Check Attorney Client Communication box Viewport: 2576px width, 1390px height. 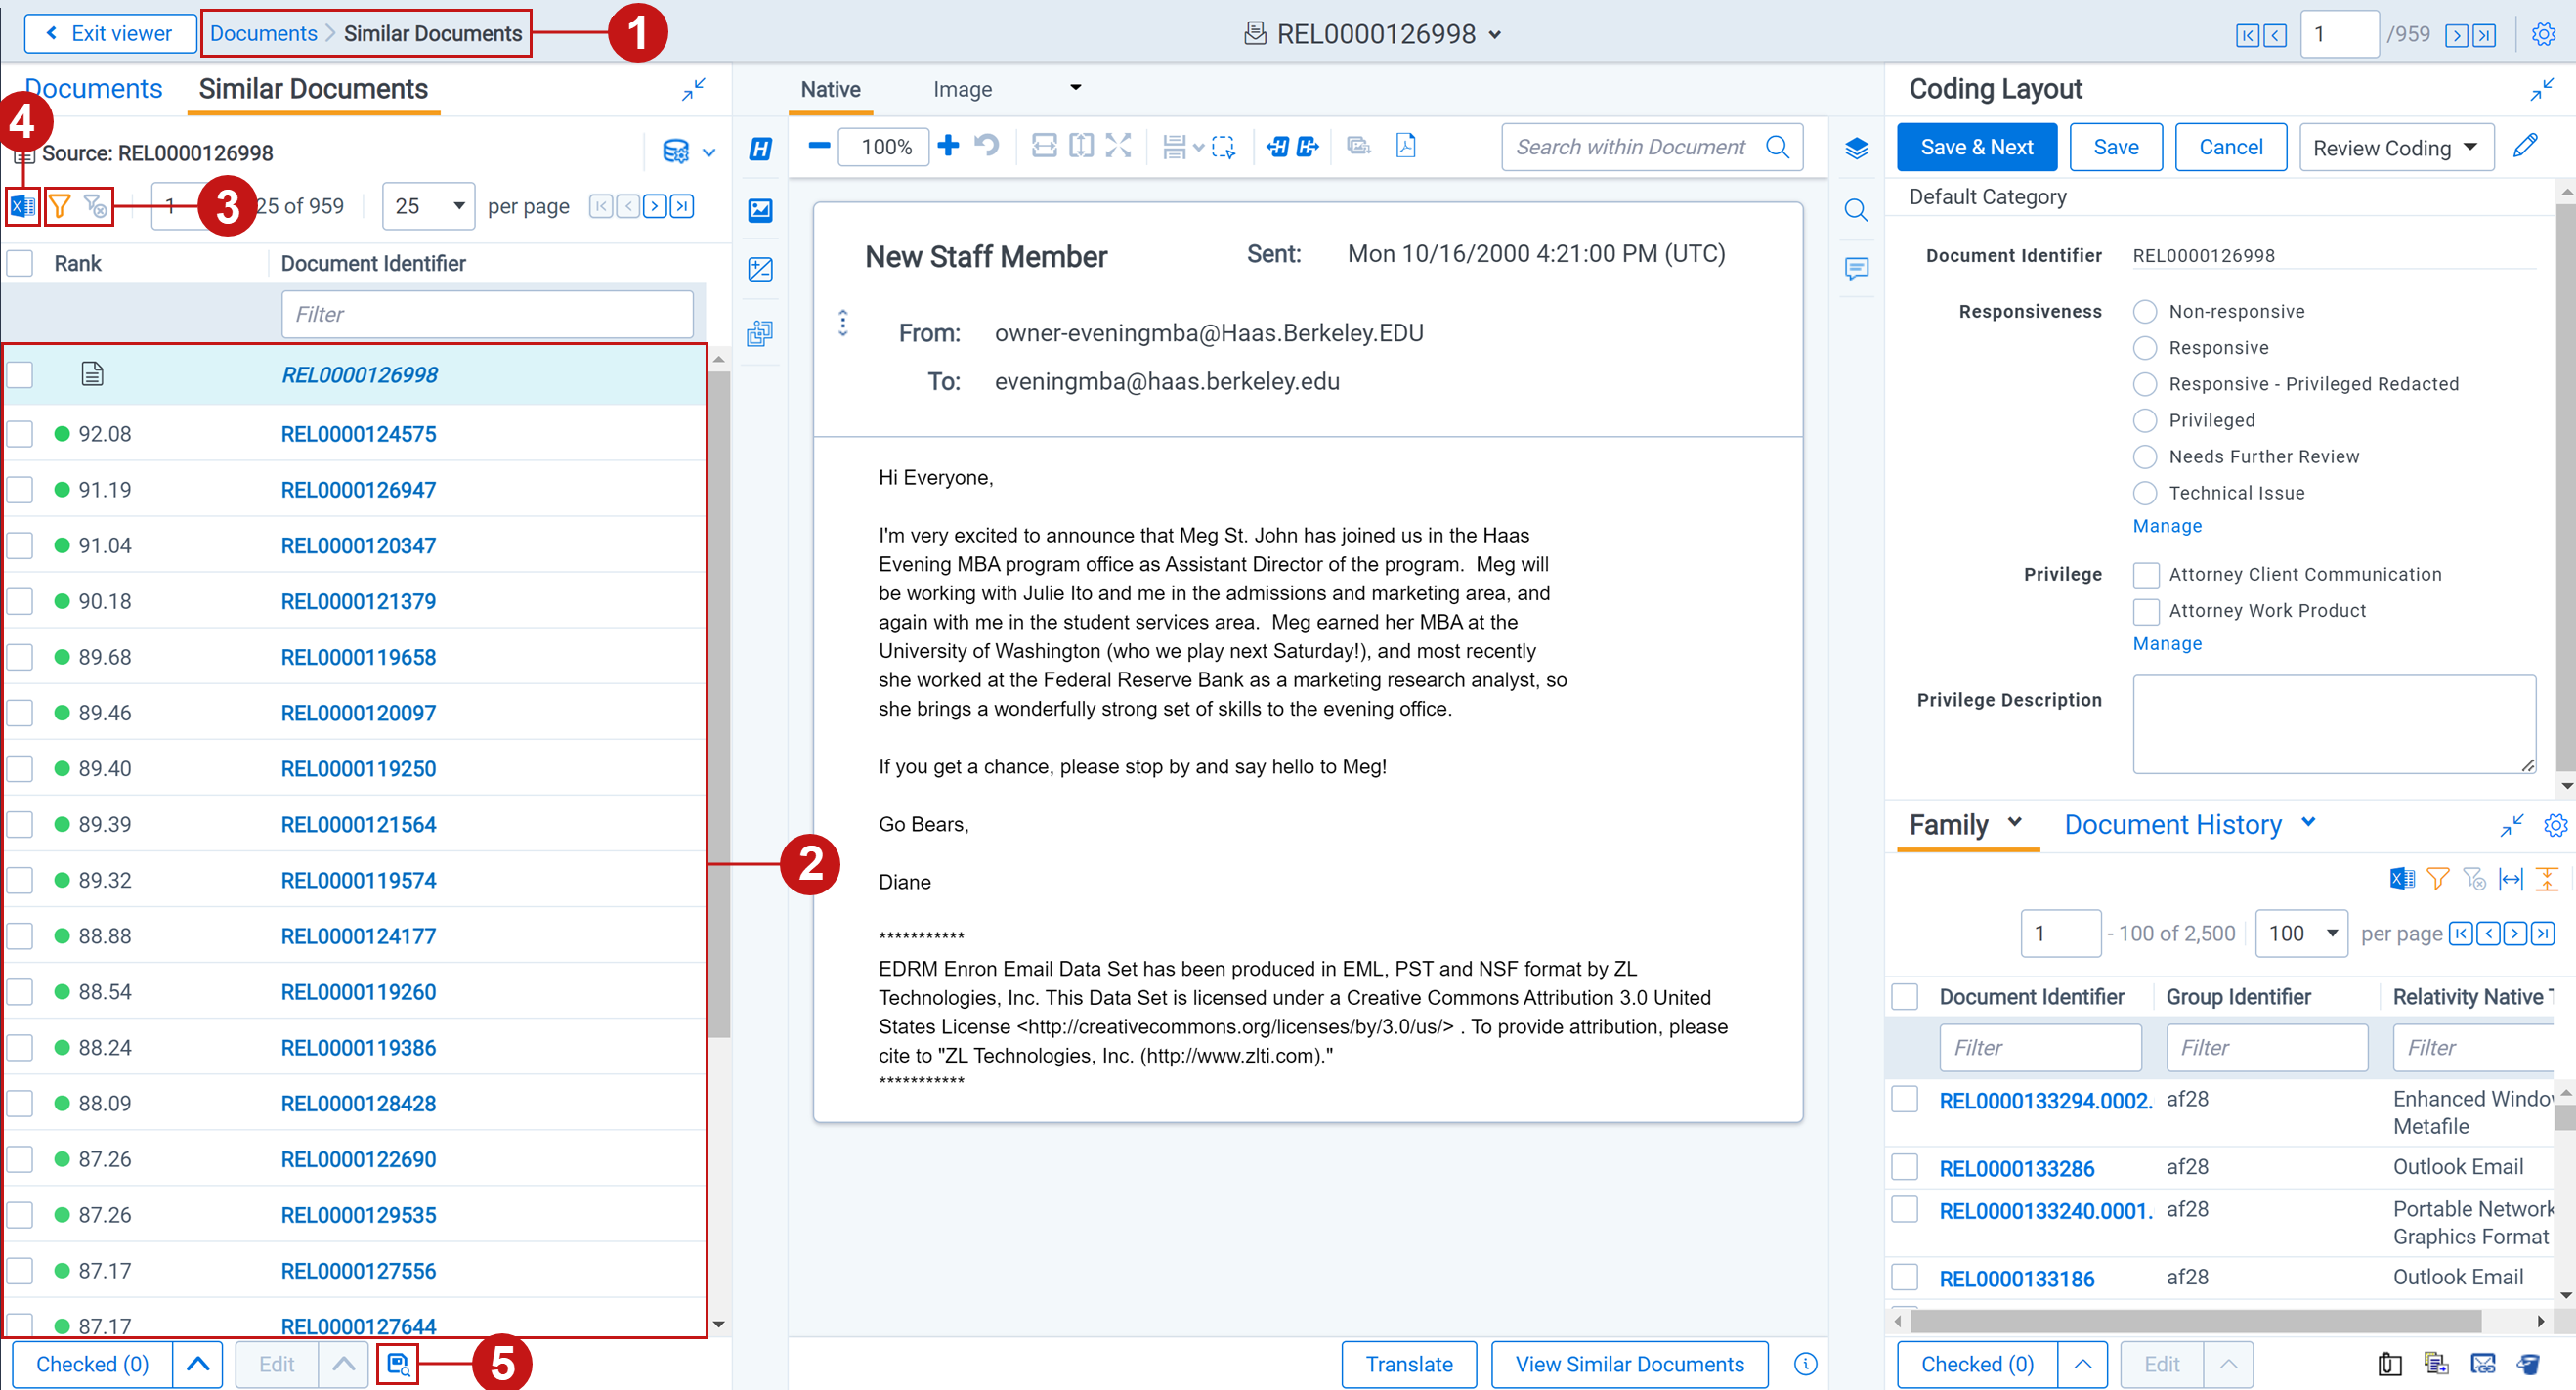pos(2145,575)
